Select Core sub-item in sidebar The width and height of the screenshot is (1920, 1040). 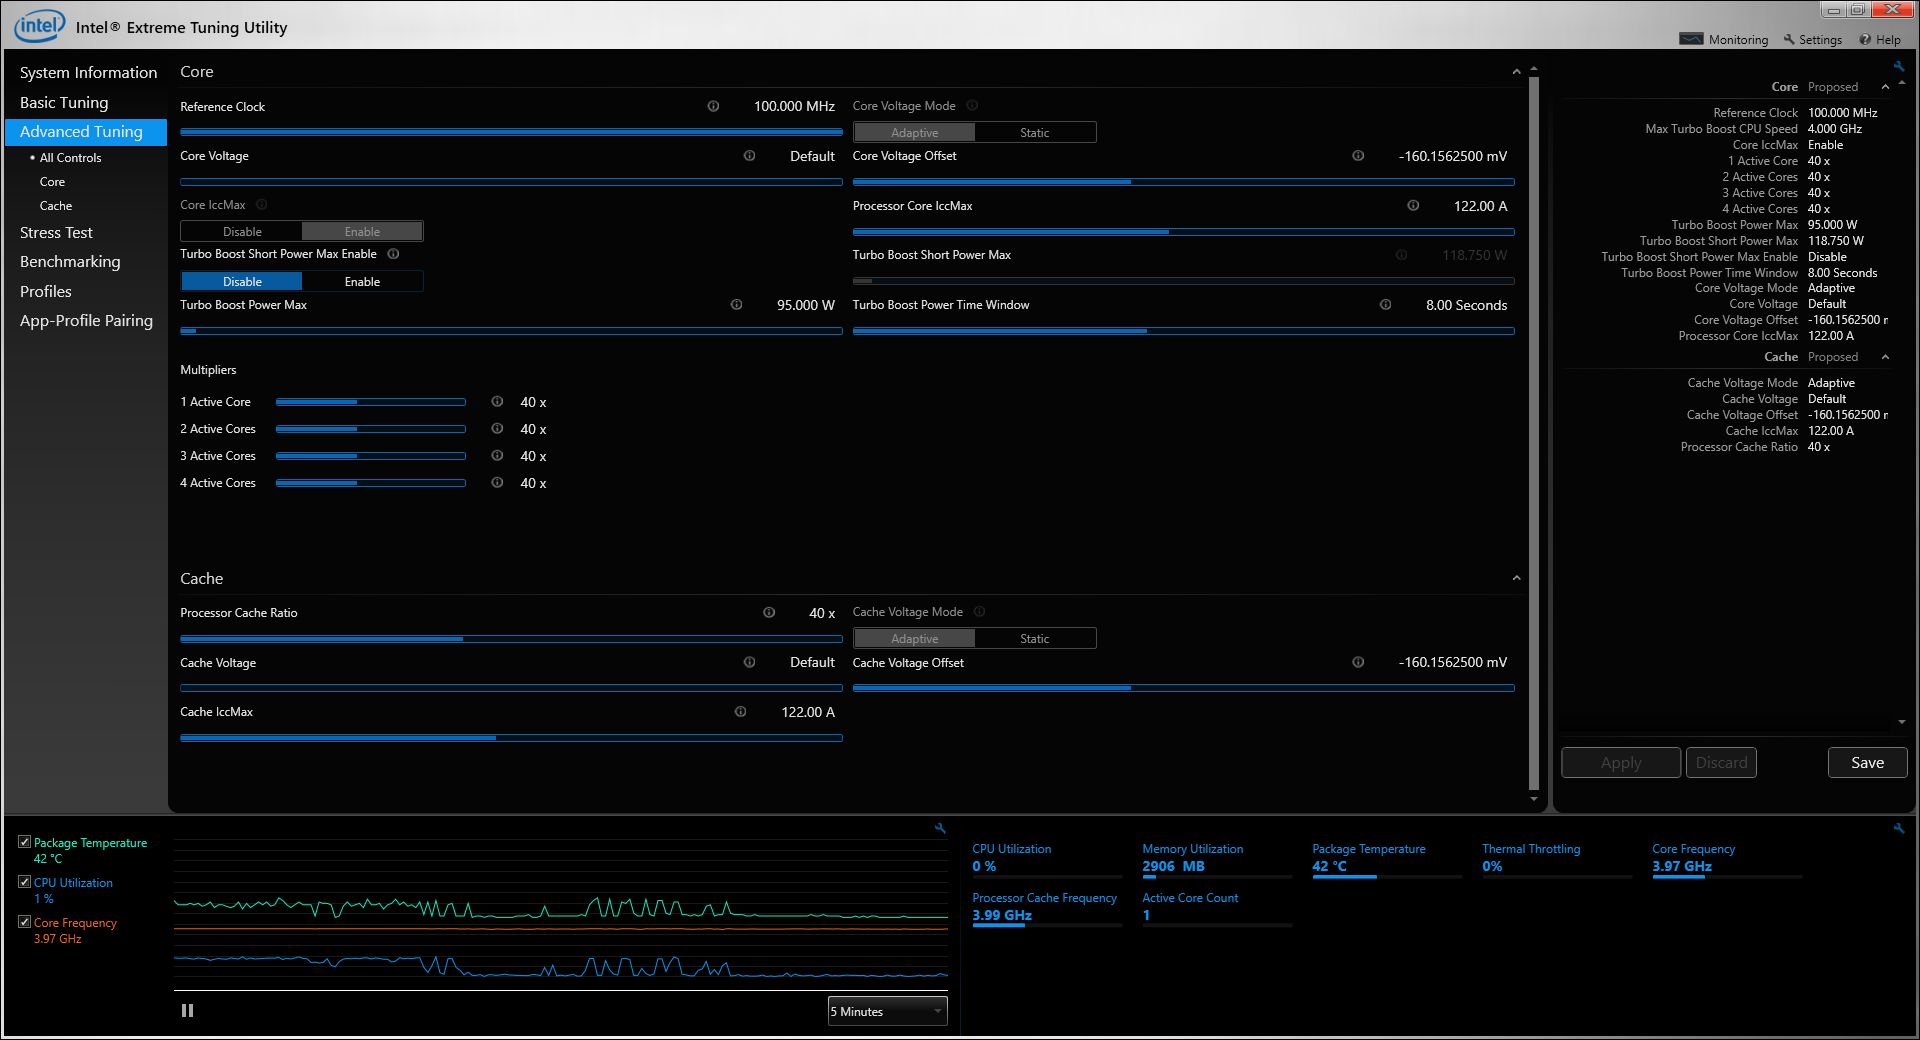52,182
